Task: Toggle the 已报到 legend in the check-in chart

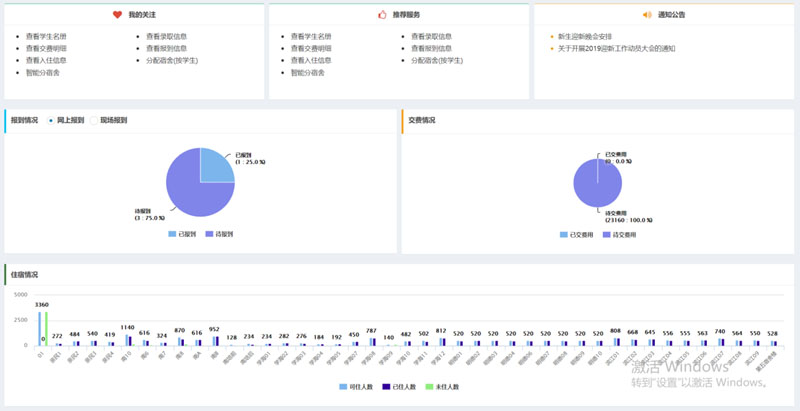Action: 178,233
